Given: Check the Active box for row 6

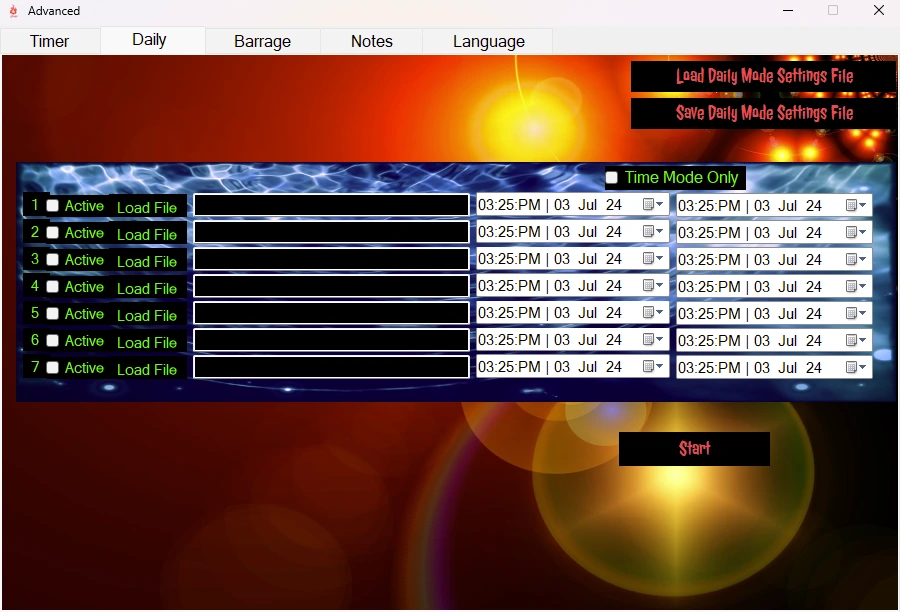Looking at the screenshot, I should click(x=52, y=340).
